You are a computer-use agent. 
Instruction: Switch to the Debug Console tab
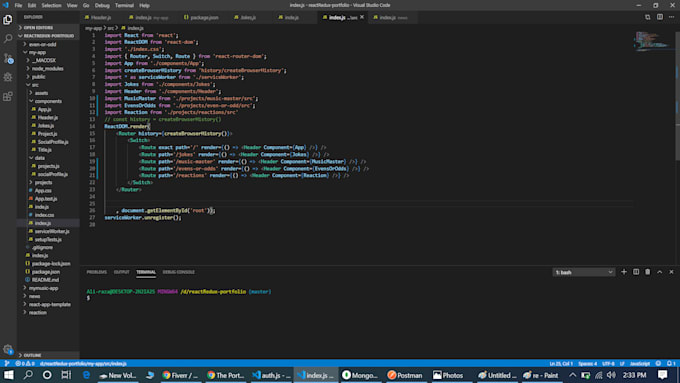(179, 272)
